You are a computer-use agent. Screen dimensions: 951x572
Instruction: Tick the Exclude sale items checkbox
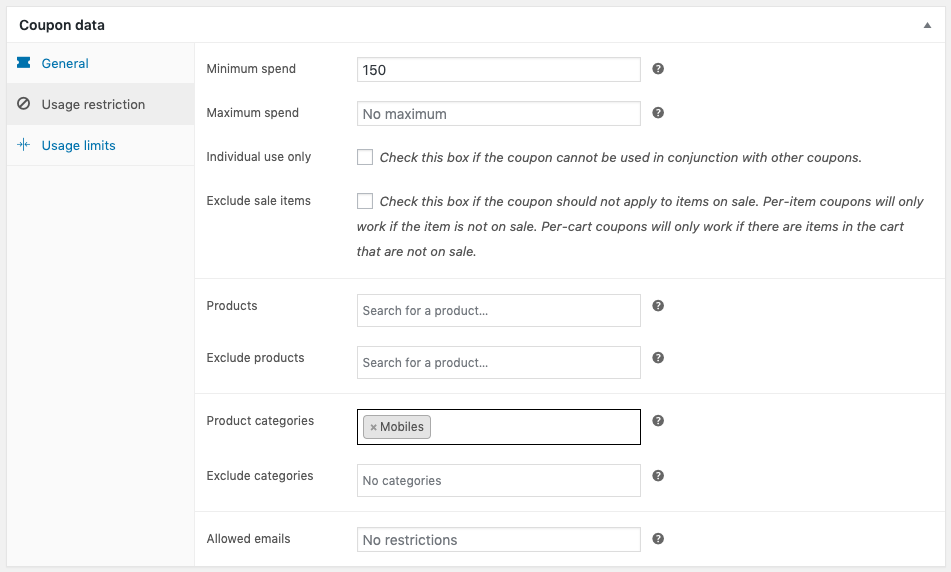coord(365,201)
